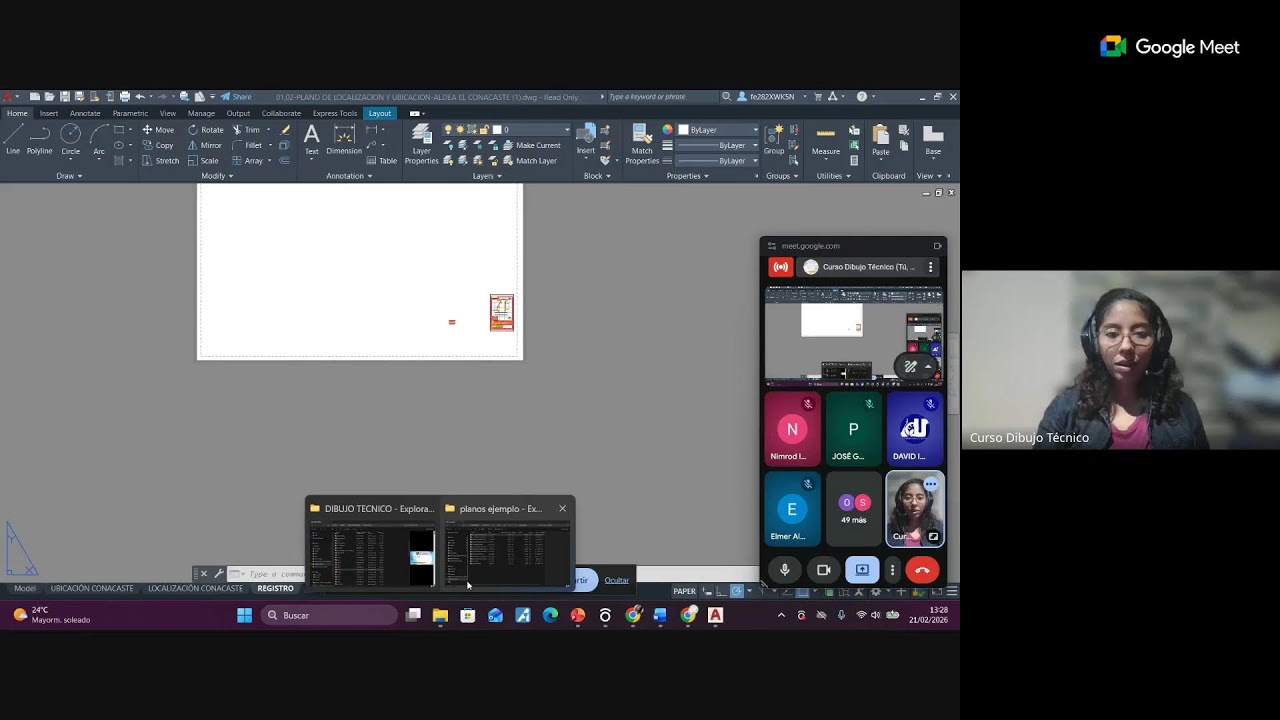1280x720 pixels.
Task: Click the Share button
Action: 236,97
